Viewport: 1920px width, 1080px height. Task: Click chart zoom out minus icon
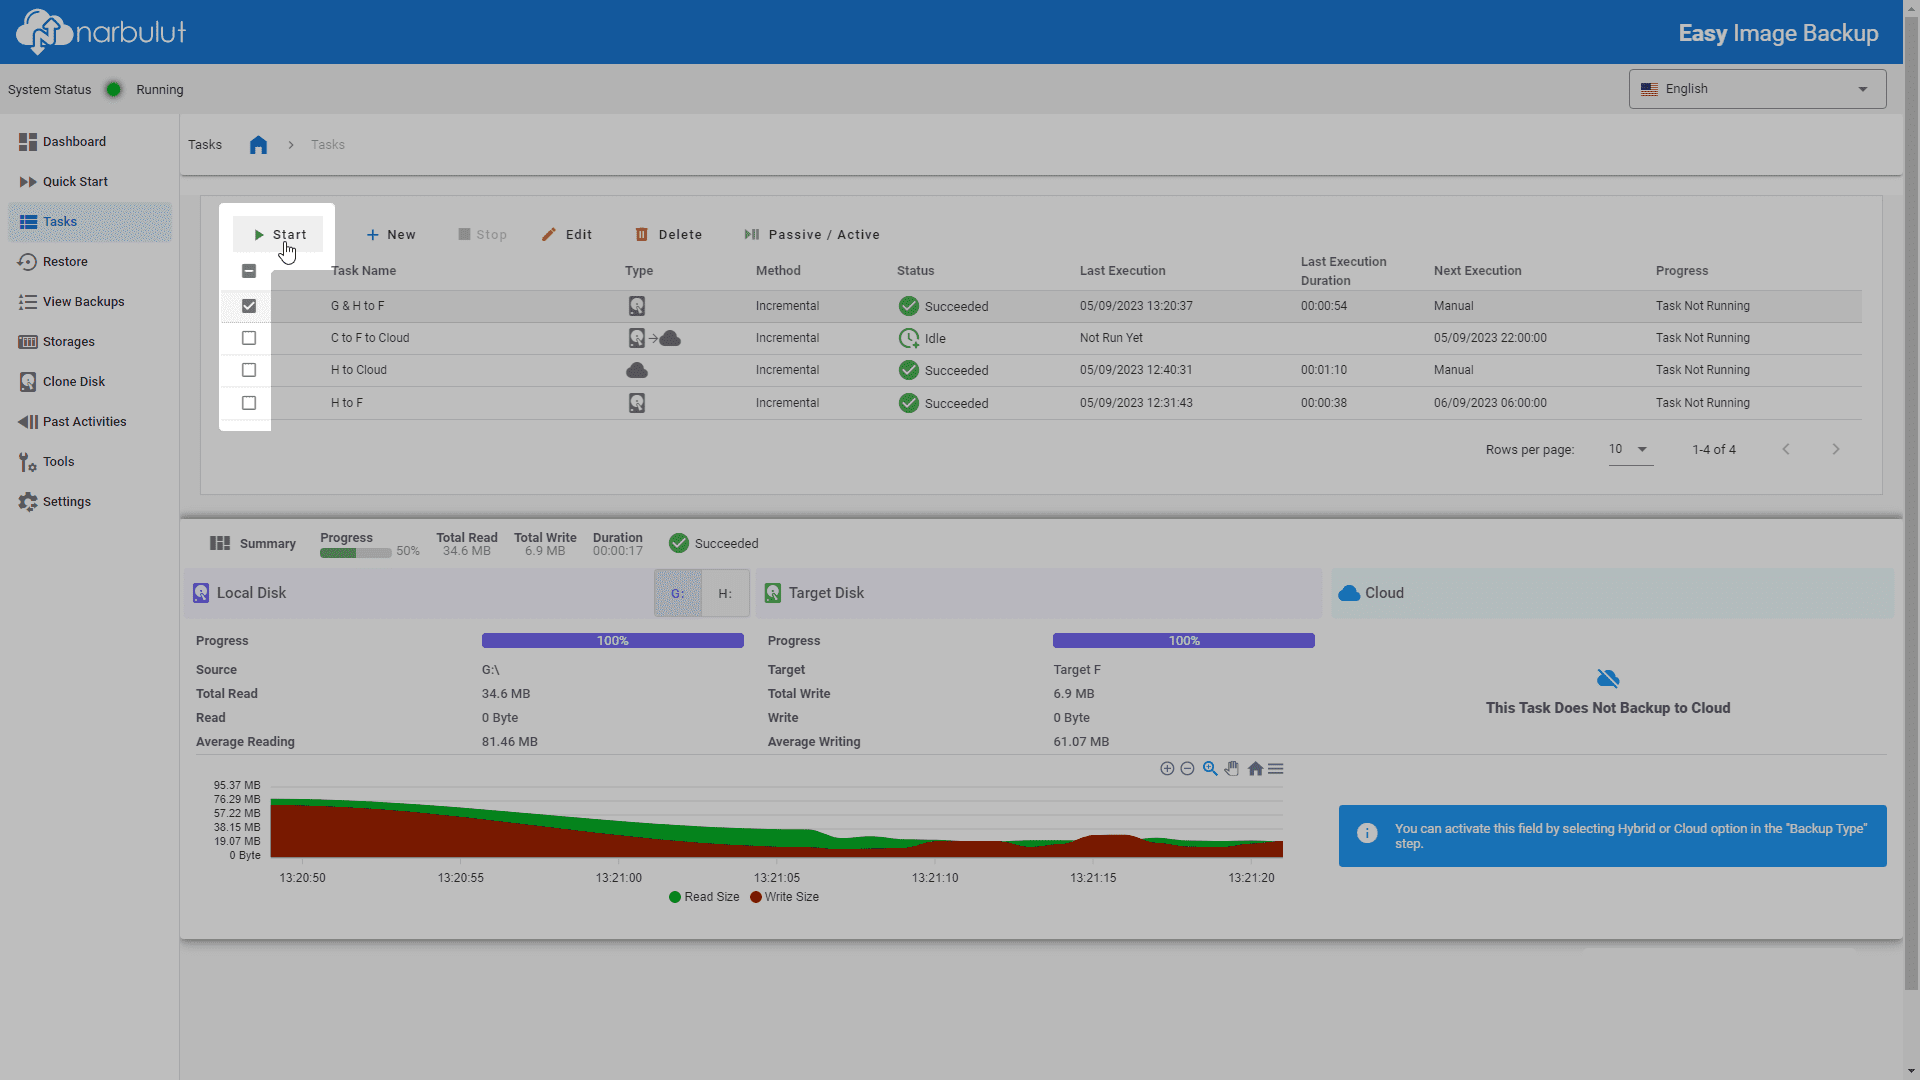click(x=1187, y=769)
